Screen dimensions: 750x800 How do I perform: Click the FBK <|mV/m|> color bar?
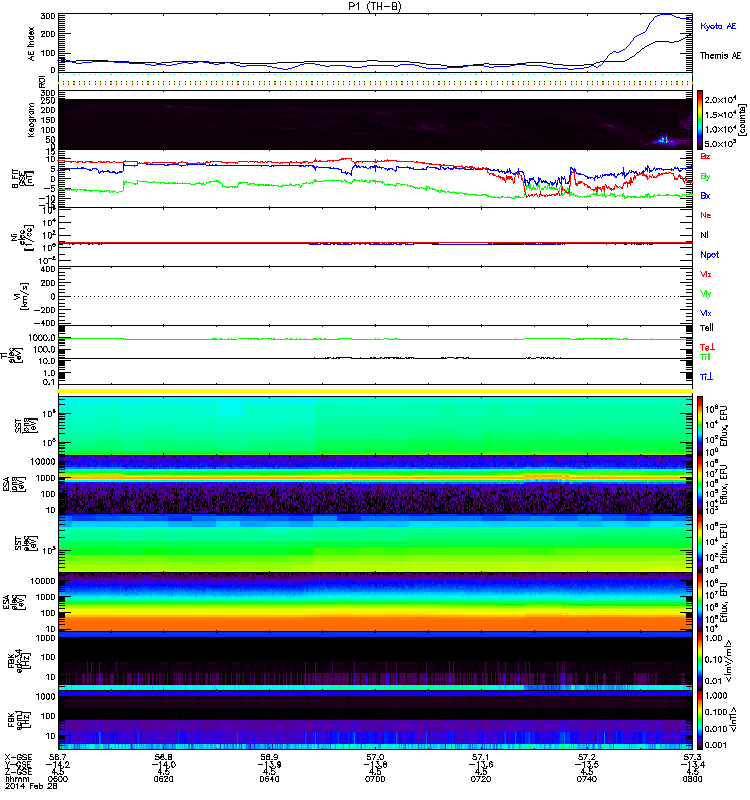pos(700,661)
